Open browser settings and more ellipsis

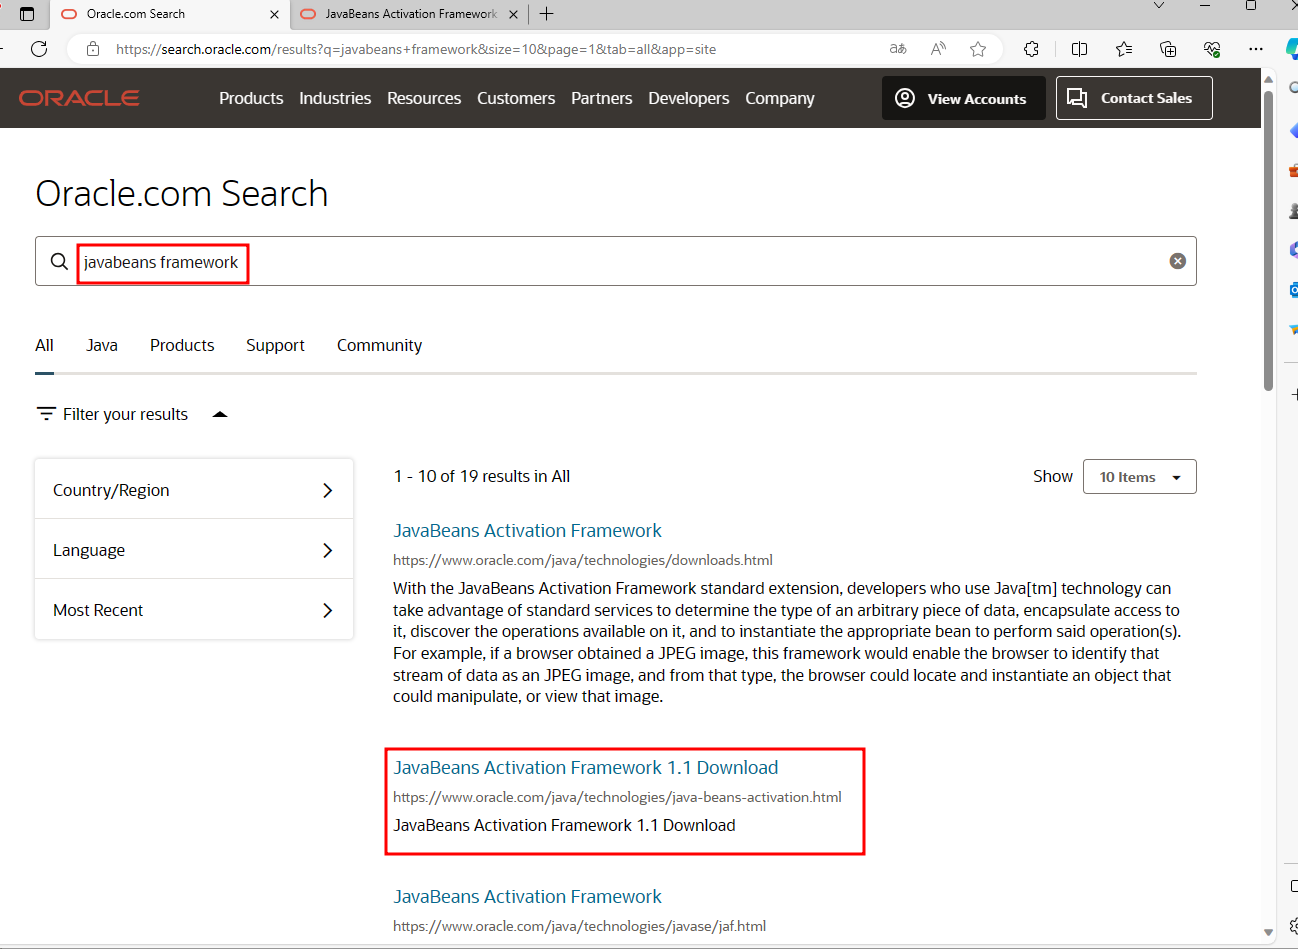point(1256,49)
